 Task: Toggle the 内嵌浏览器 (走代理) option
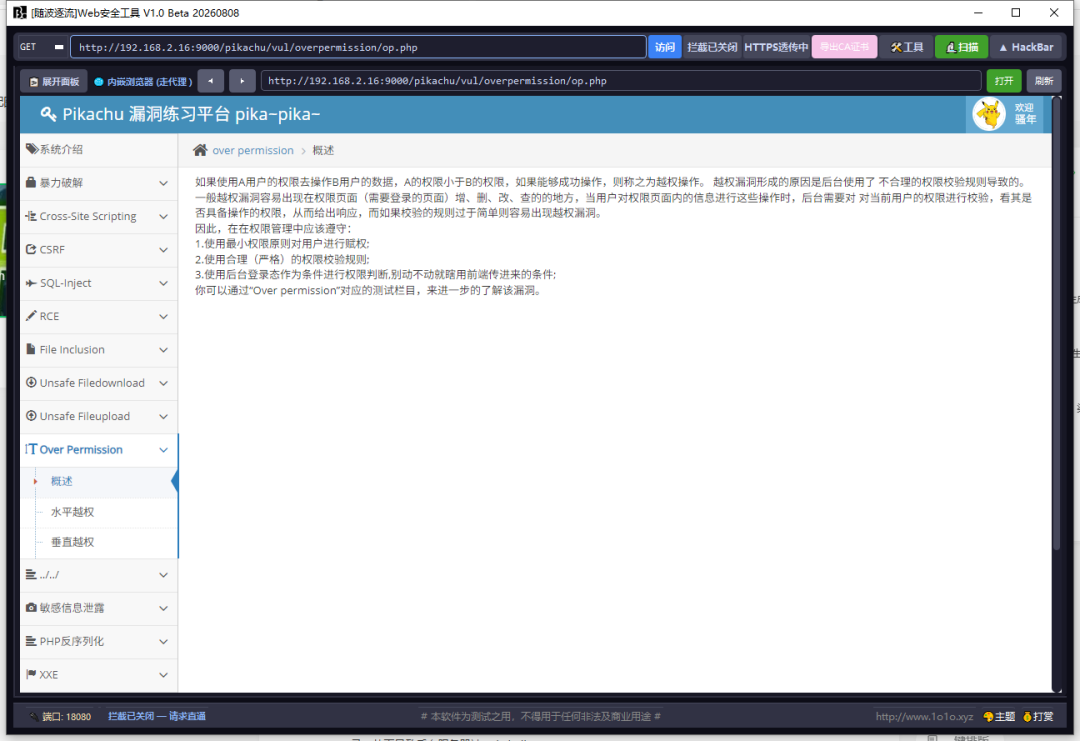tap(143, 81)
